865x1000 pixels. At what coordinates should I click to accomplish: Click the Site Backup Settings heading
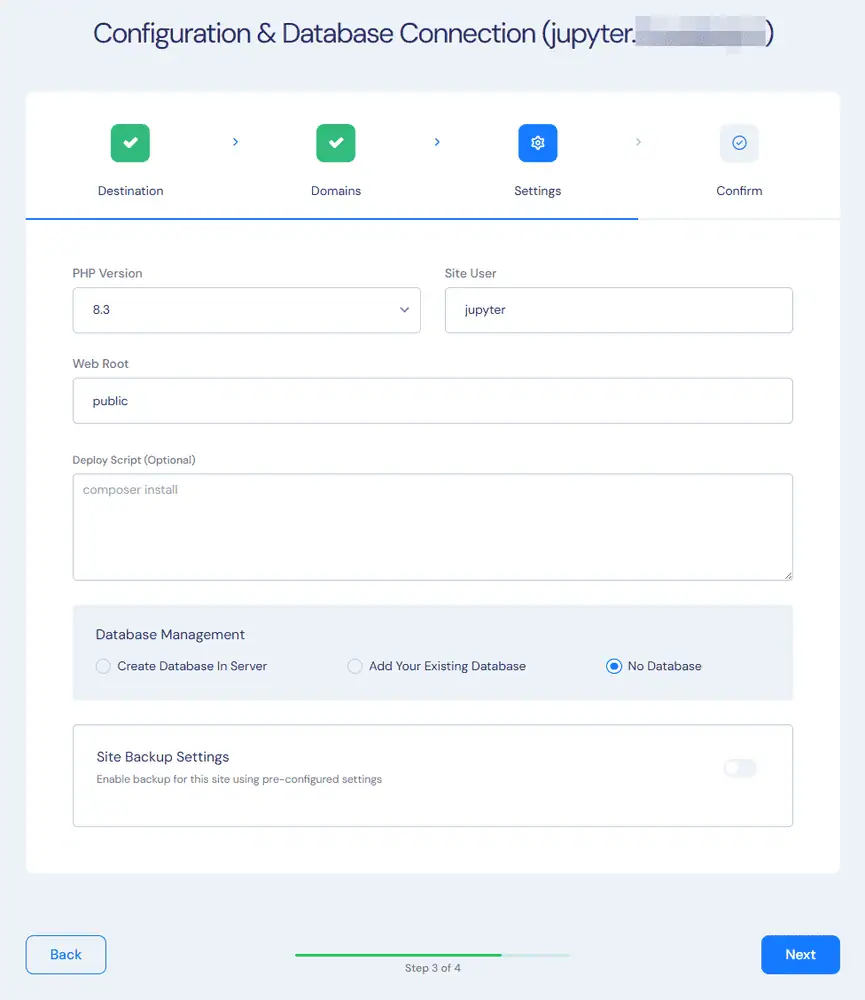[163, 757]
